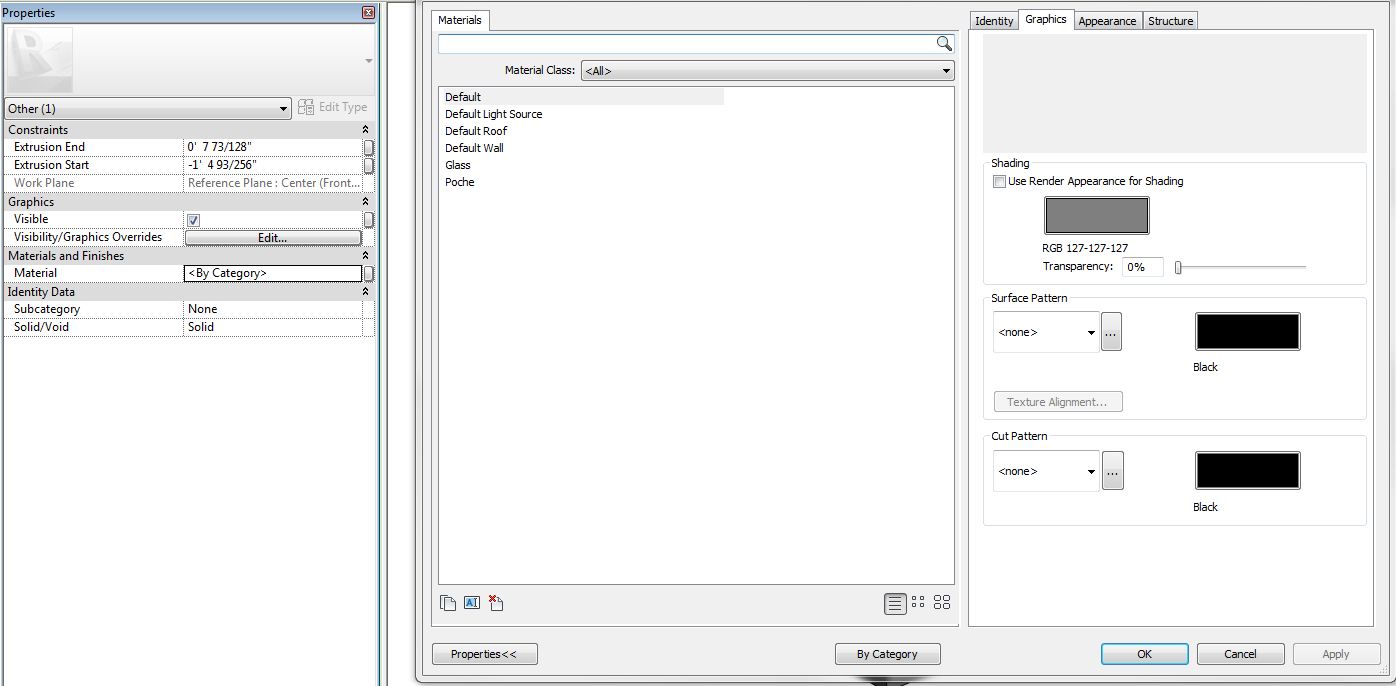Browse cut patterns with ellipsis button

click(x=1112, y=471)
